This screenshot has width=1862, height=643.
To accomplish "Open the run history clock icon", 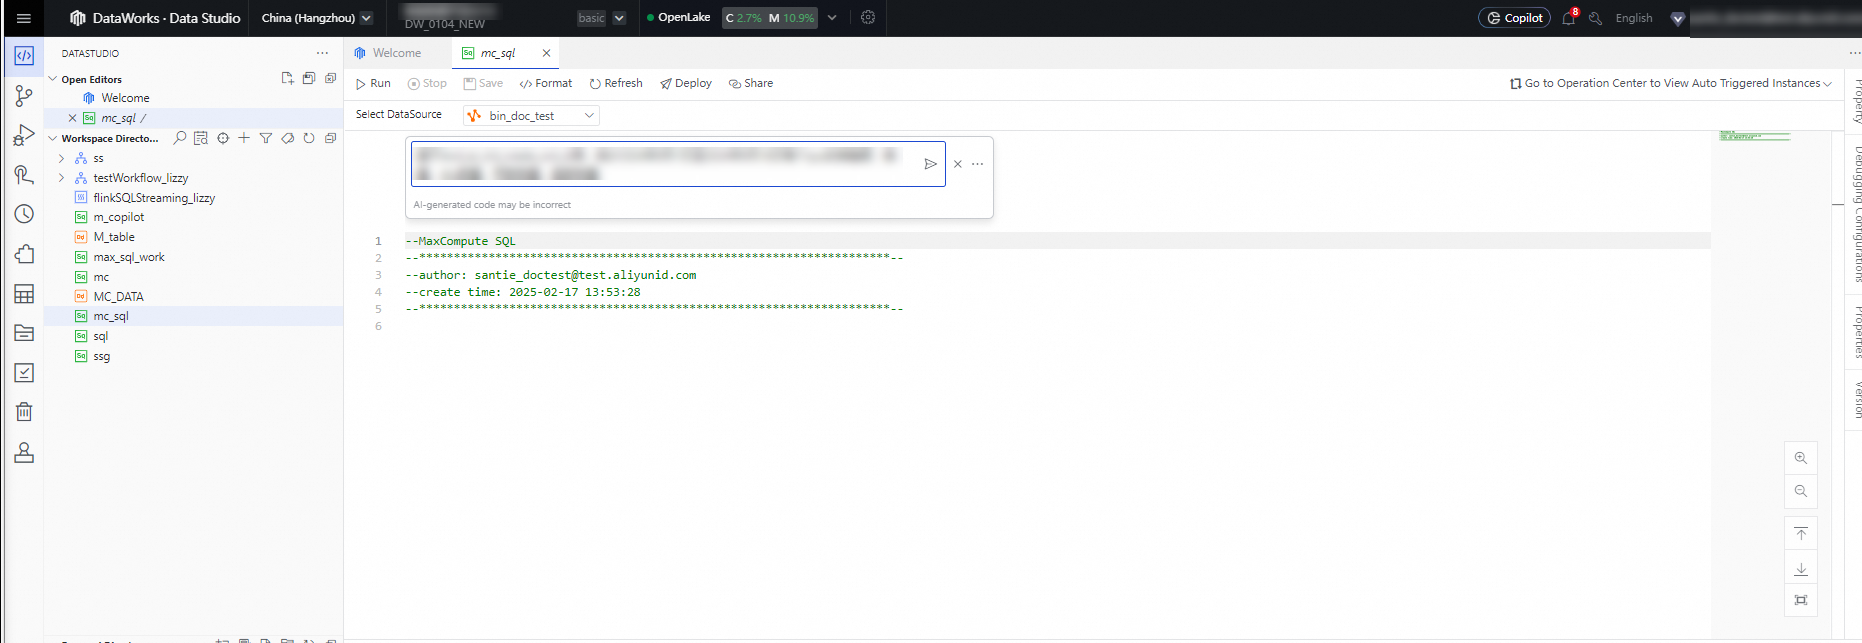I will [x=24, y=214].
